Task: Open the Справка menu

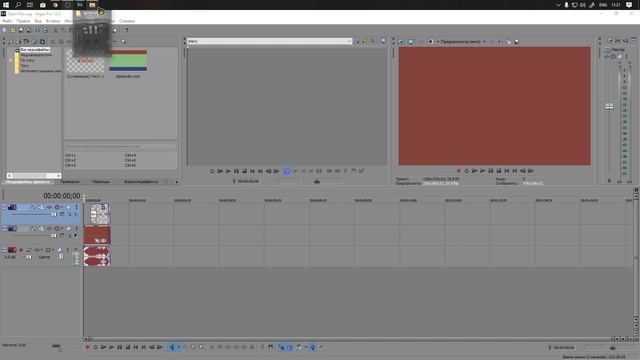Action: 127,21
